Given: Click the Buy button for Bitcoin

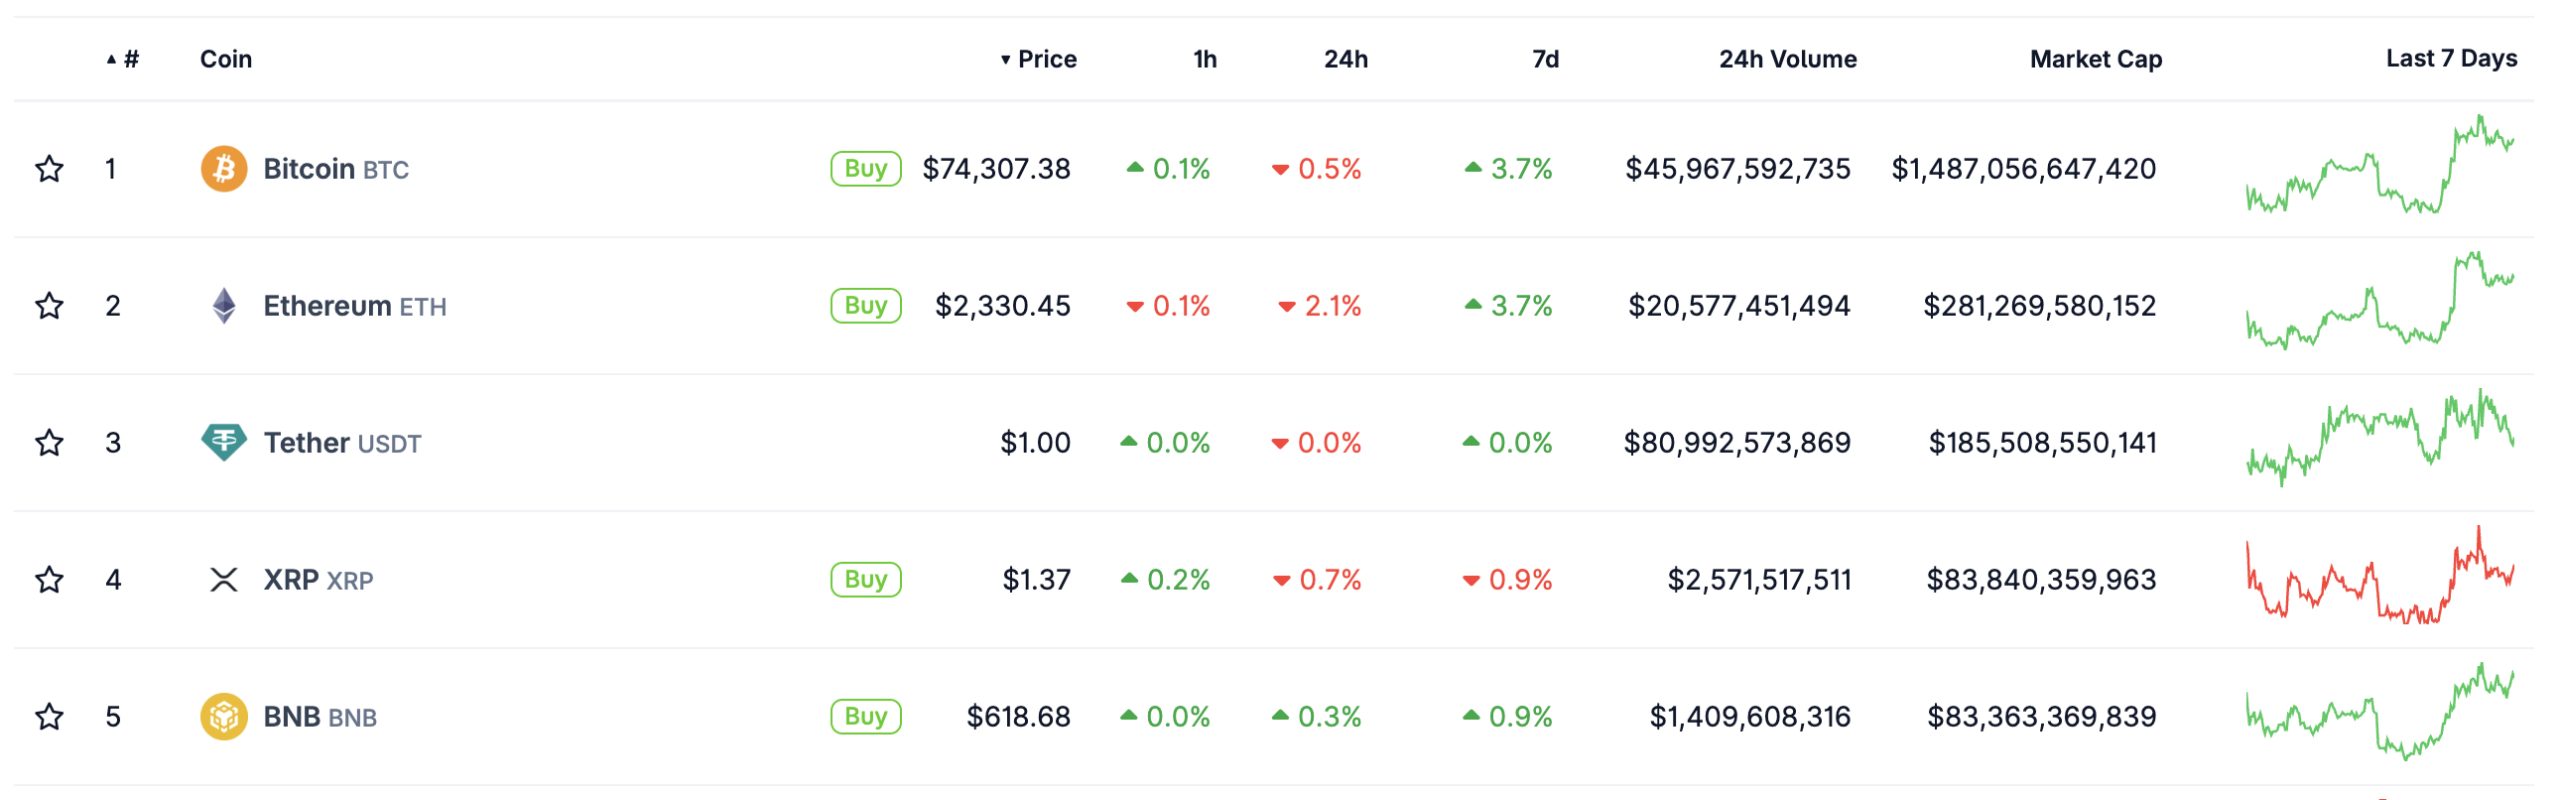Looking at the screenshot, I should pyautogui.click(x=864, y=168).
